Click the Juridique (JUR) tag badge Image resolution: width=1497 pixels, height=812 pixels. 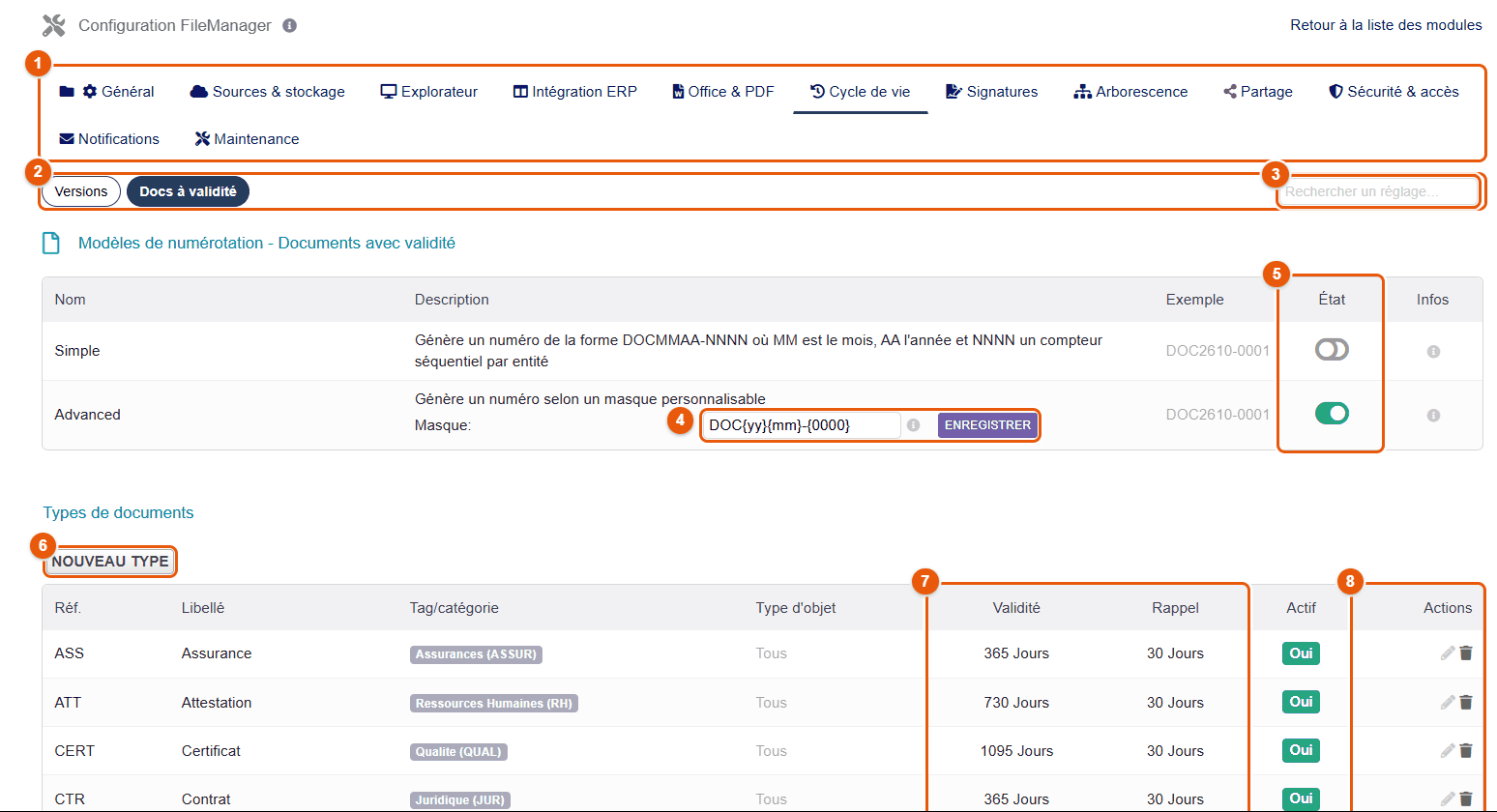[x=460, y=799]
